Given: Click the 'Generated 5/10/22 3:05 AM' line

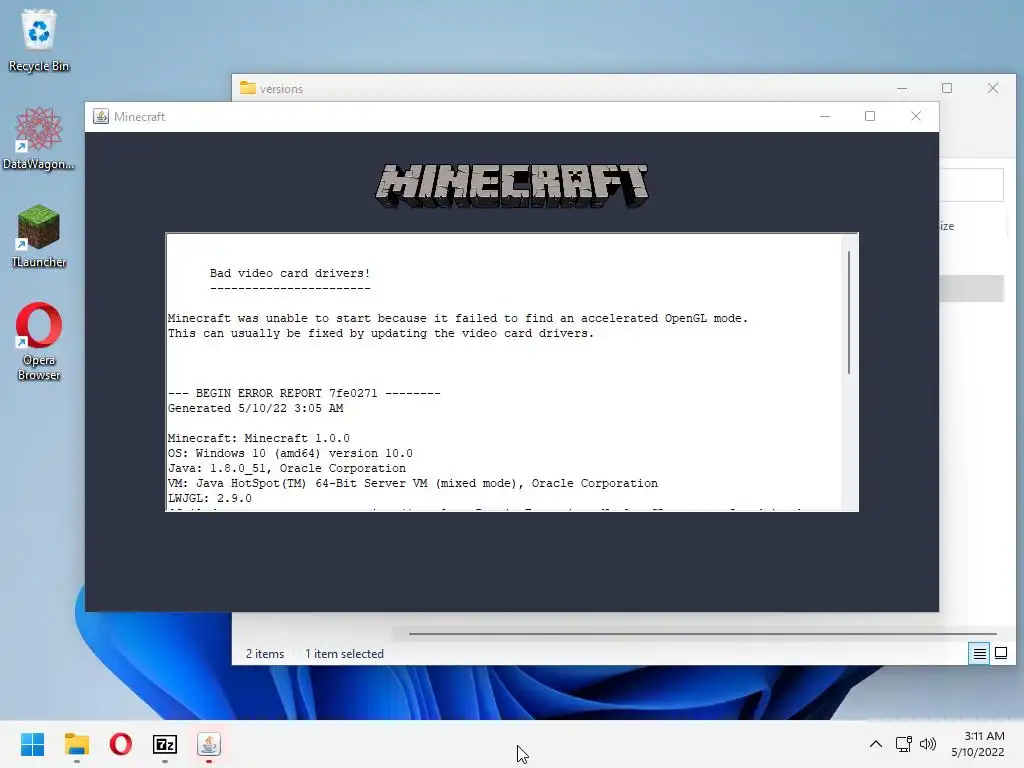Looking at the screenshot, I should point(255,408).
